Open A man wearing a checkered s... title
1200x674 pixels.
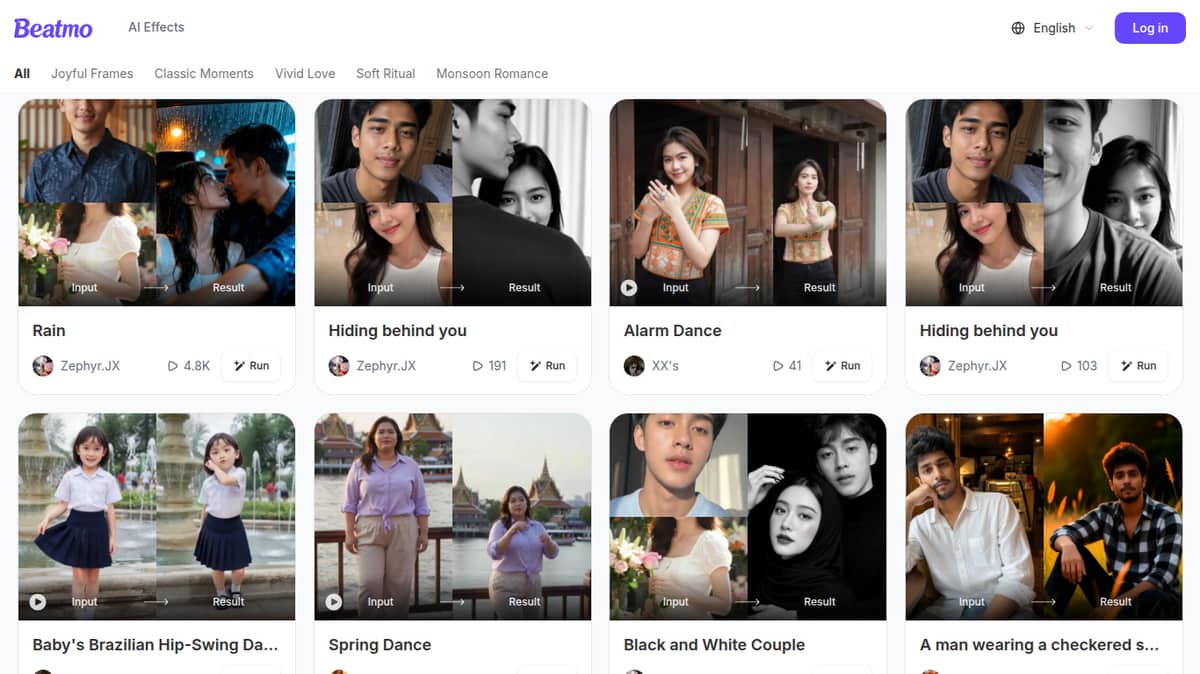click(x=1039, y=645)
